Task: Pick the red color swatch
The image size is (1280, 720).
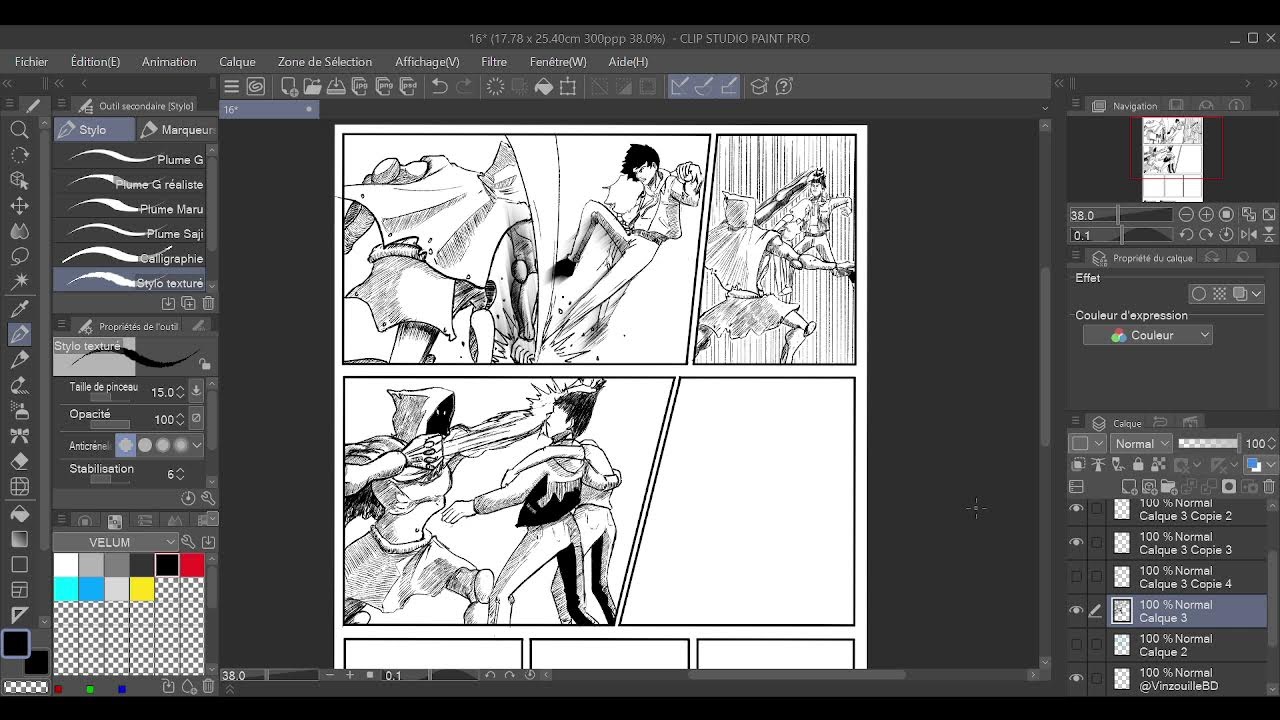Action: pyautogui.click(x=192, y=565)
